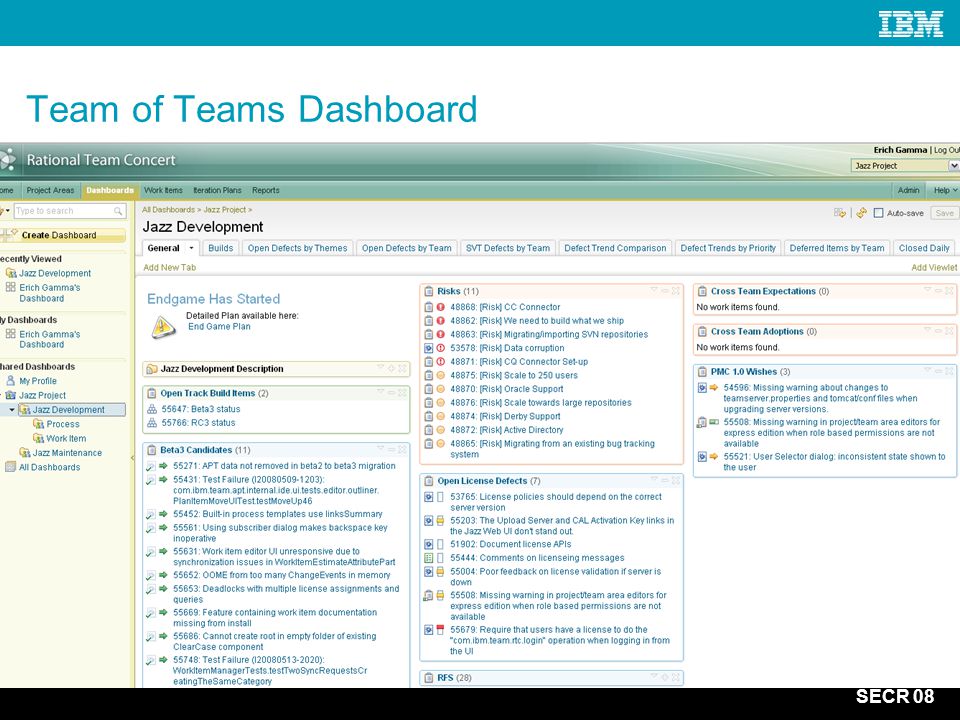Click the Risks viewlet header icon
The height and width of the screenshot is (720, 960).
(x=429, y=291)
